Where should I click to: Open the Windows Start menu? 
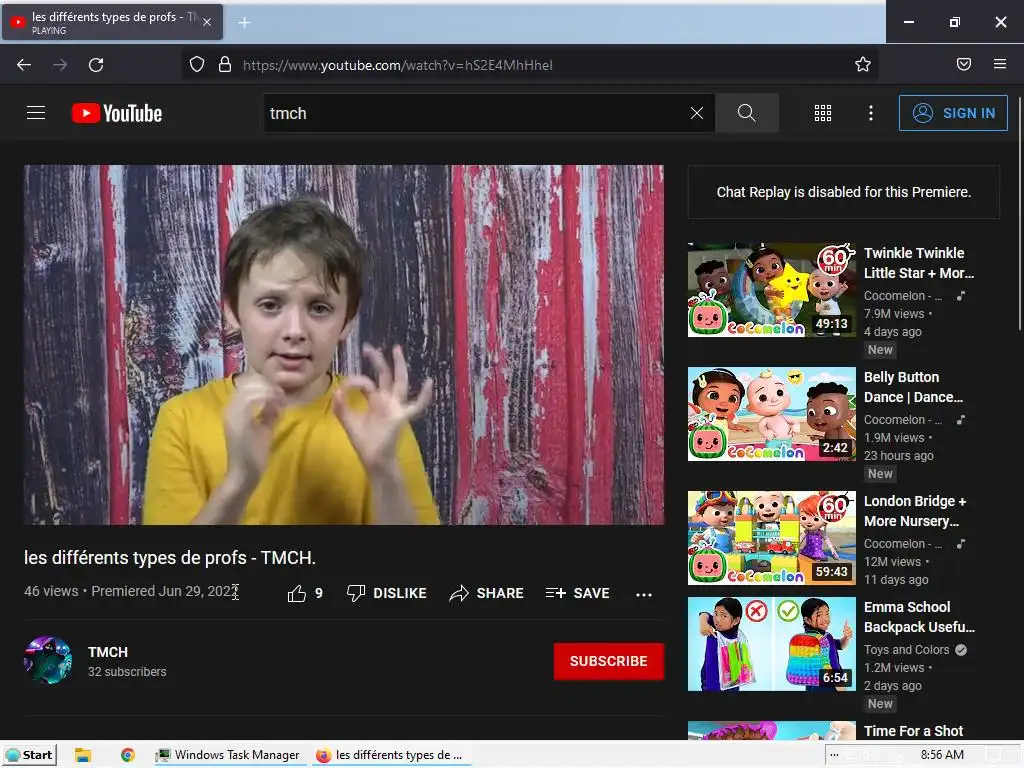[x=29, y=755]
